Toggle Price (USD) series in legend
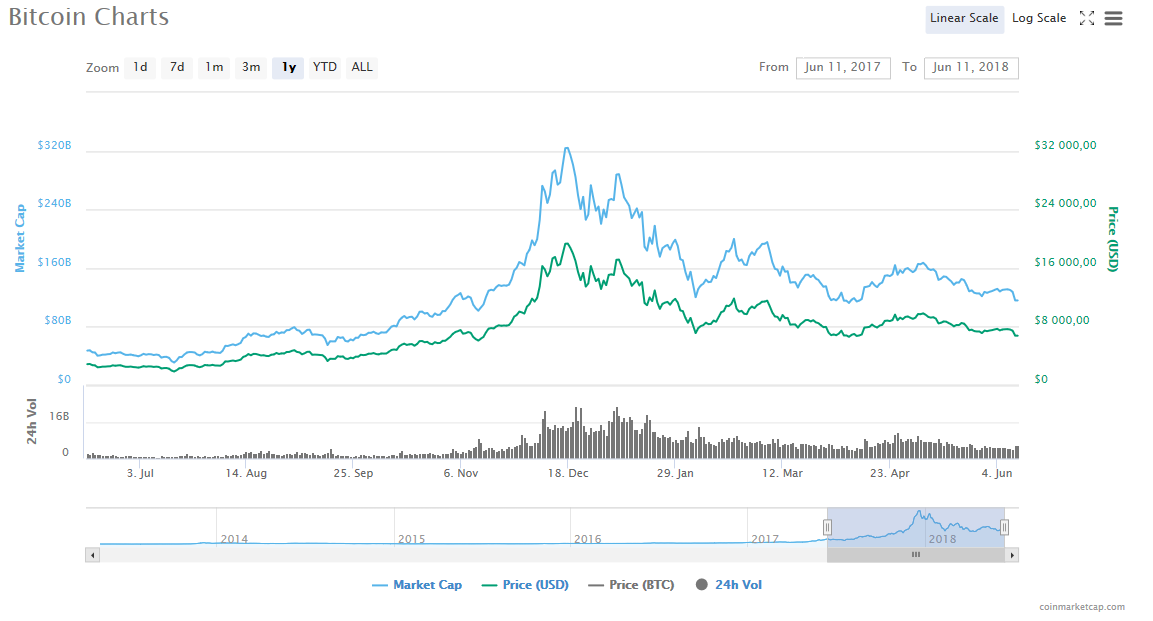The height and width of the screenshot is (621, 1153). pos(525,585)
